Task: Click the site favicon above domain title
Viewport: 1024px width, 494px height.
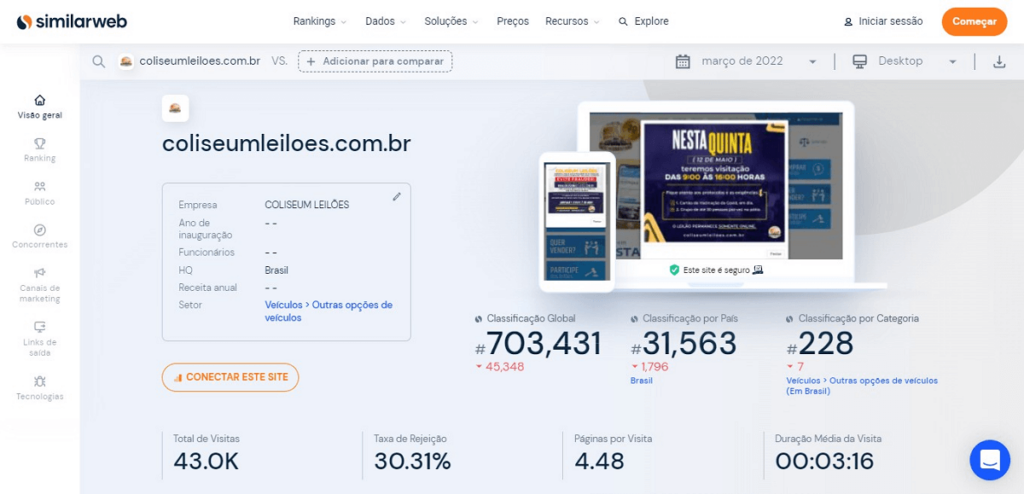Action: point(175,108)
